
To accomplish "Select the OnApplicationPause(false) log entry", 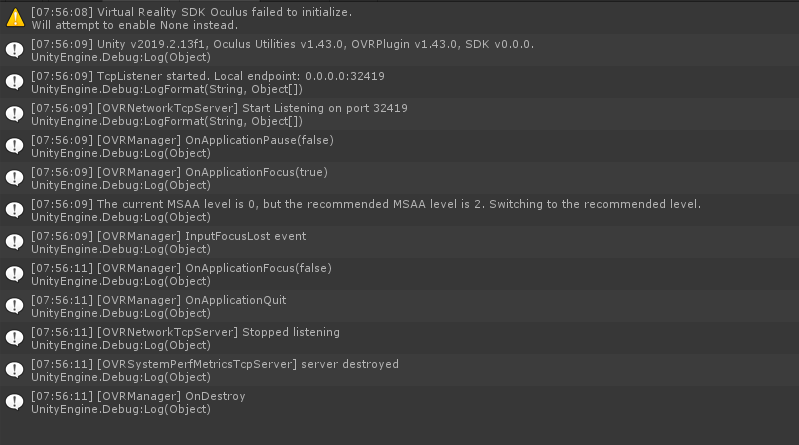I will tap(400, 146).
